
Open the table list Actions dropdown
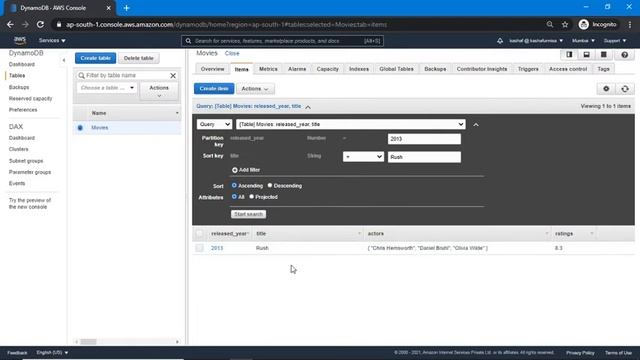click(159, 91)
